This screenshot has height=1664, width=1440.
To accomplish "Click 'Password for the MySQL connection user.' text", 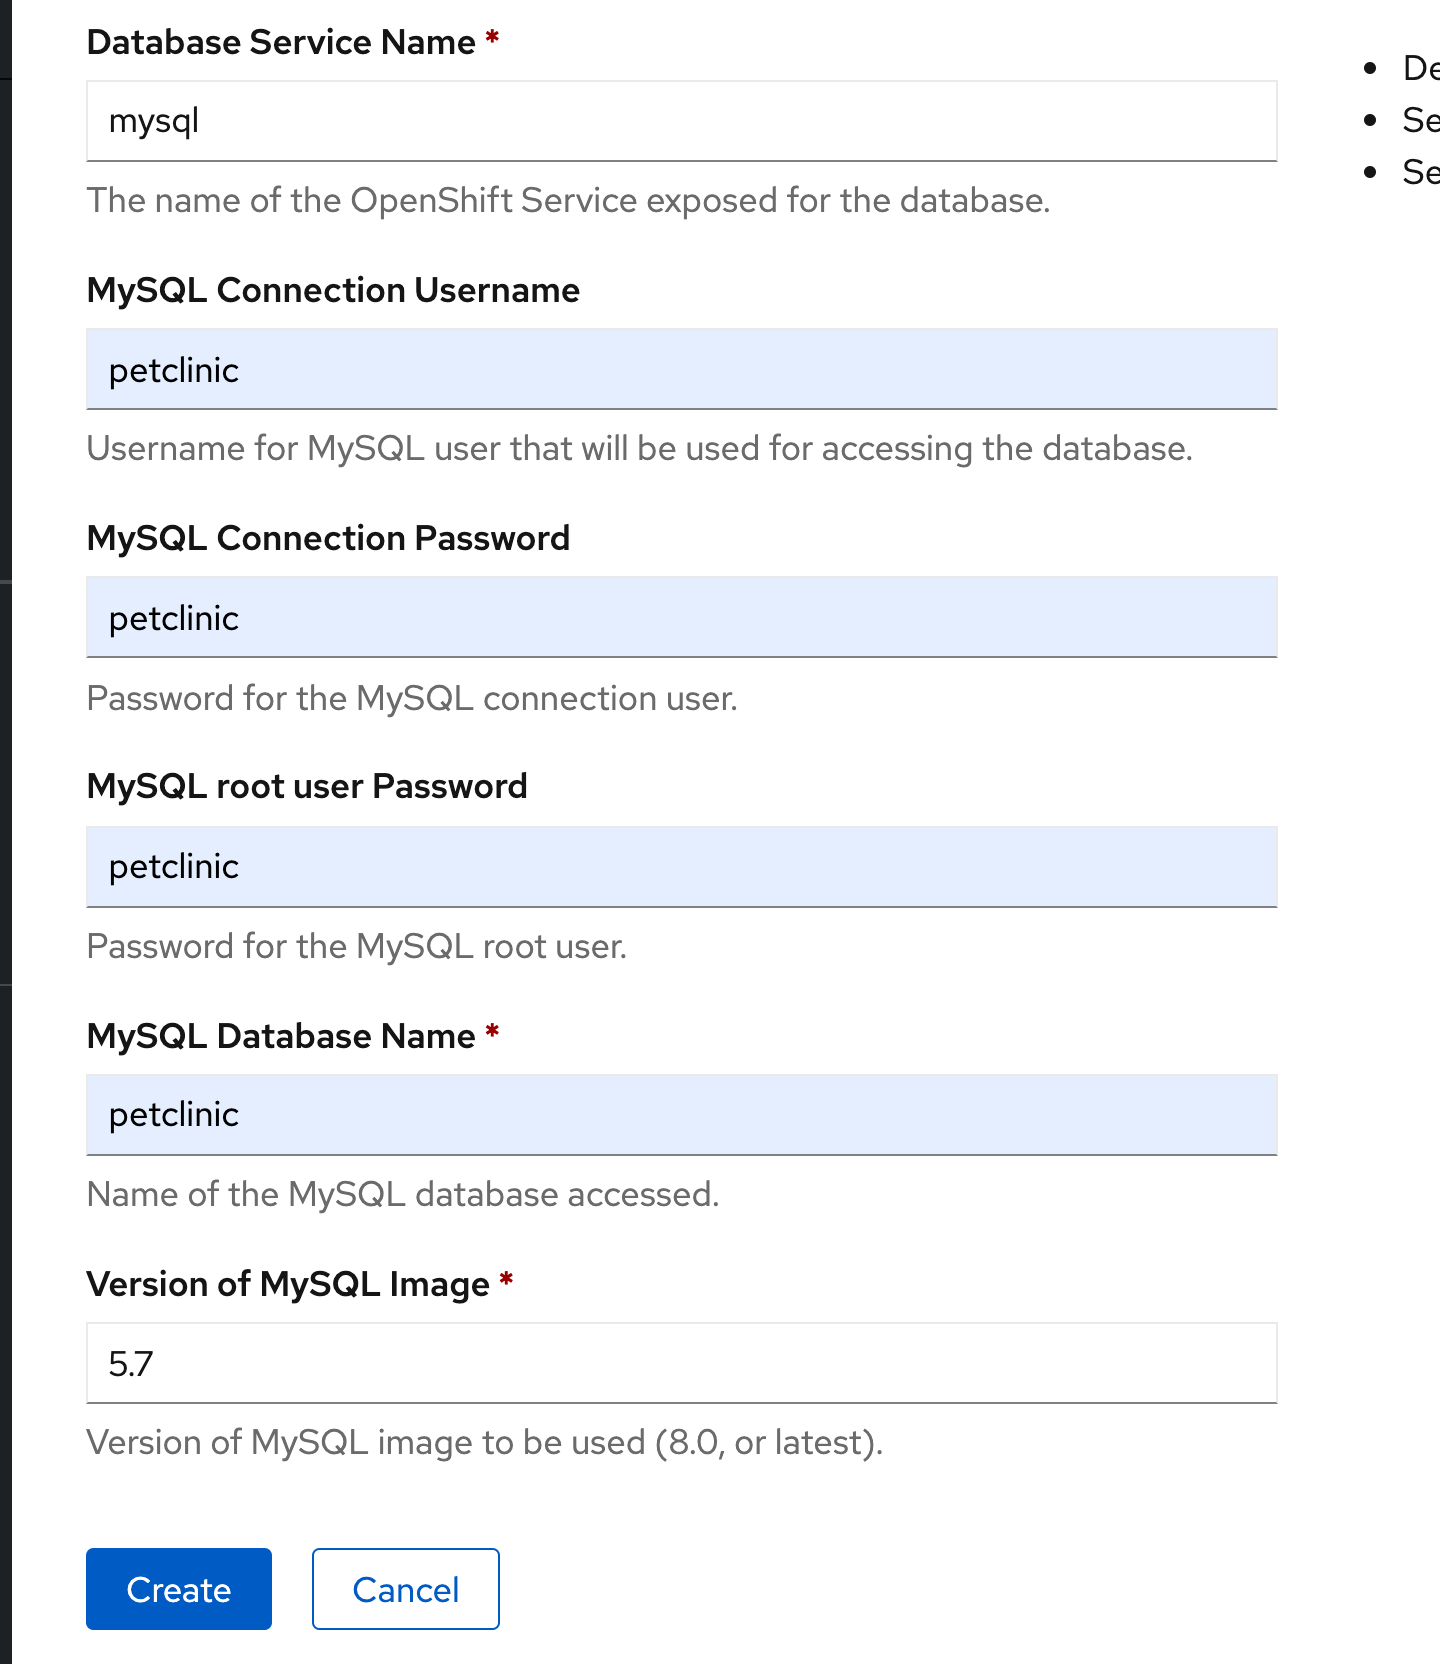I will 412,698.
